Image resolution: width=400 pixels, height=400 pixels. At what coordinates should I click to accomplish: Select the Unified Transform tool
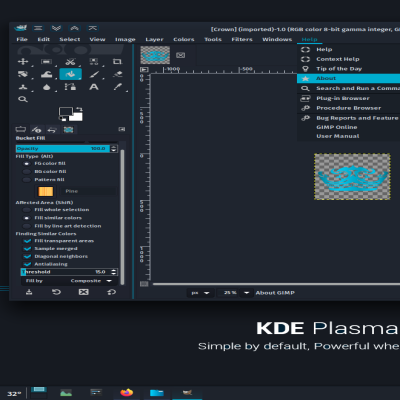23,74
